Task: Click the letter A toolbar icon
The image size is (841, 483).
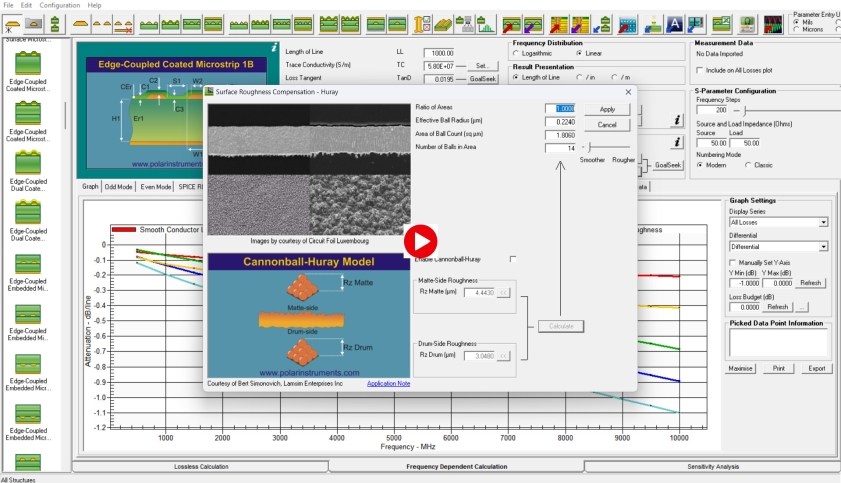Action: point(674,25)
